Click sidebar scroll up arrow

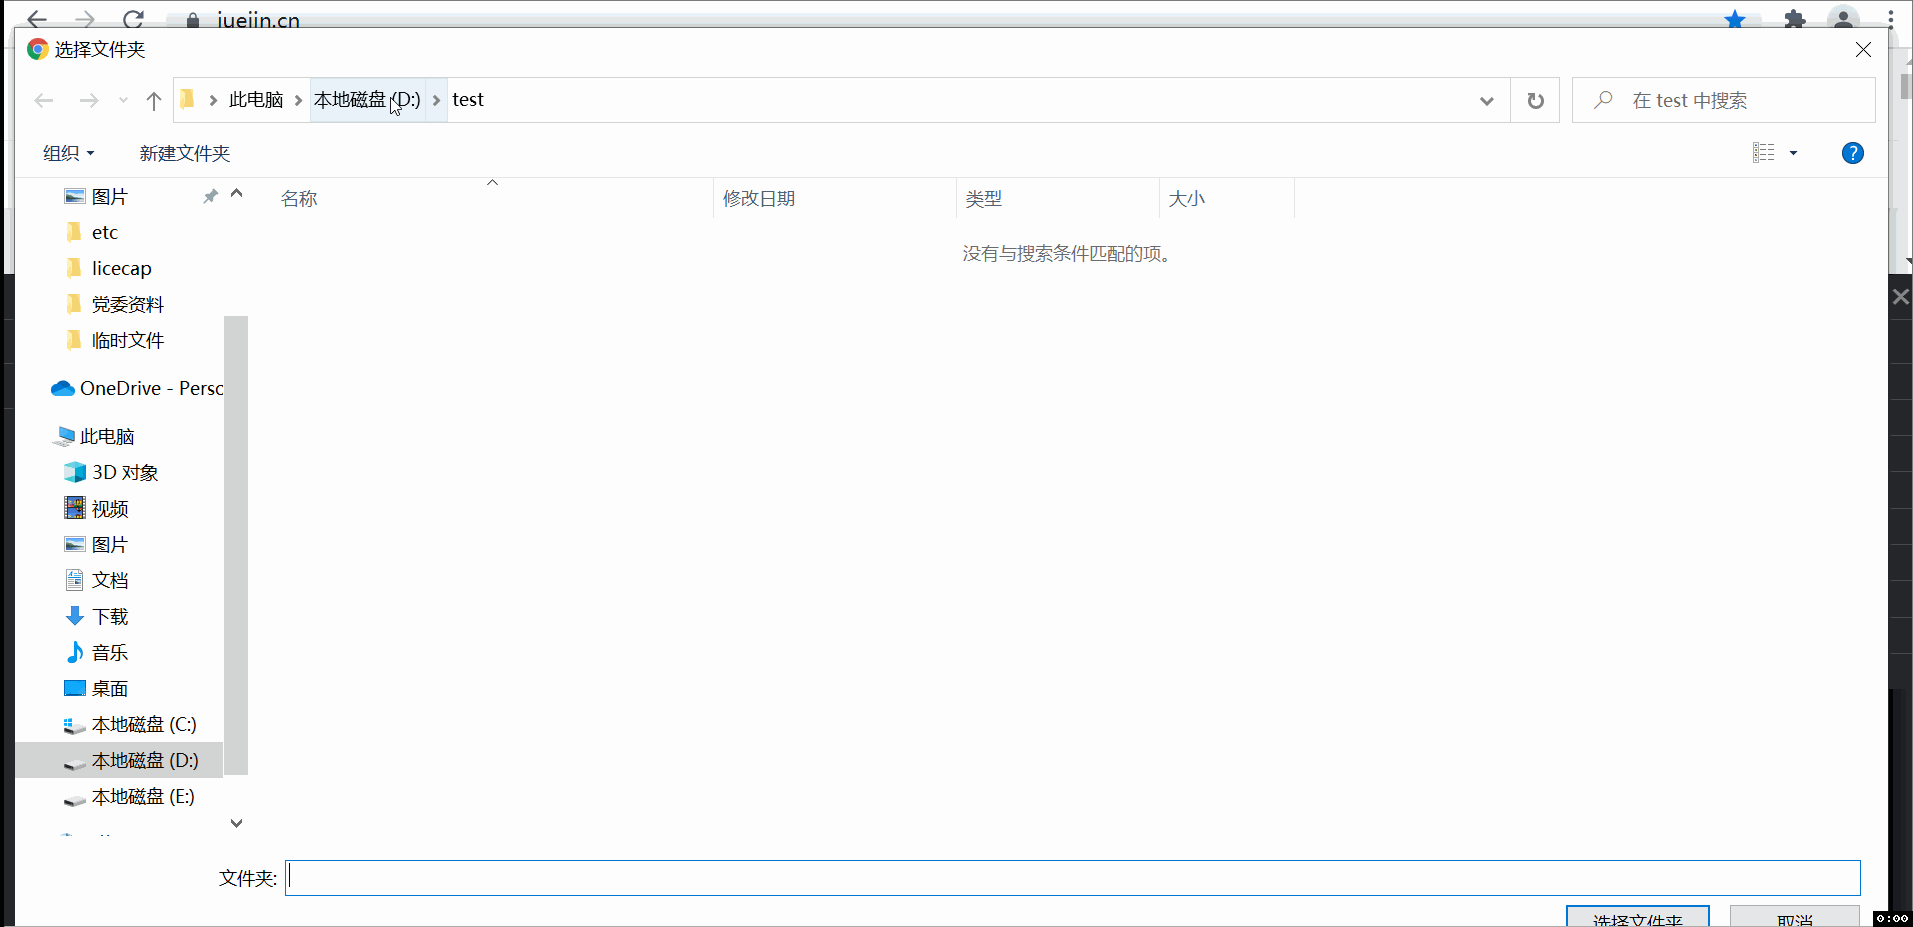tap(236, 194)
